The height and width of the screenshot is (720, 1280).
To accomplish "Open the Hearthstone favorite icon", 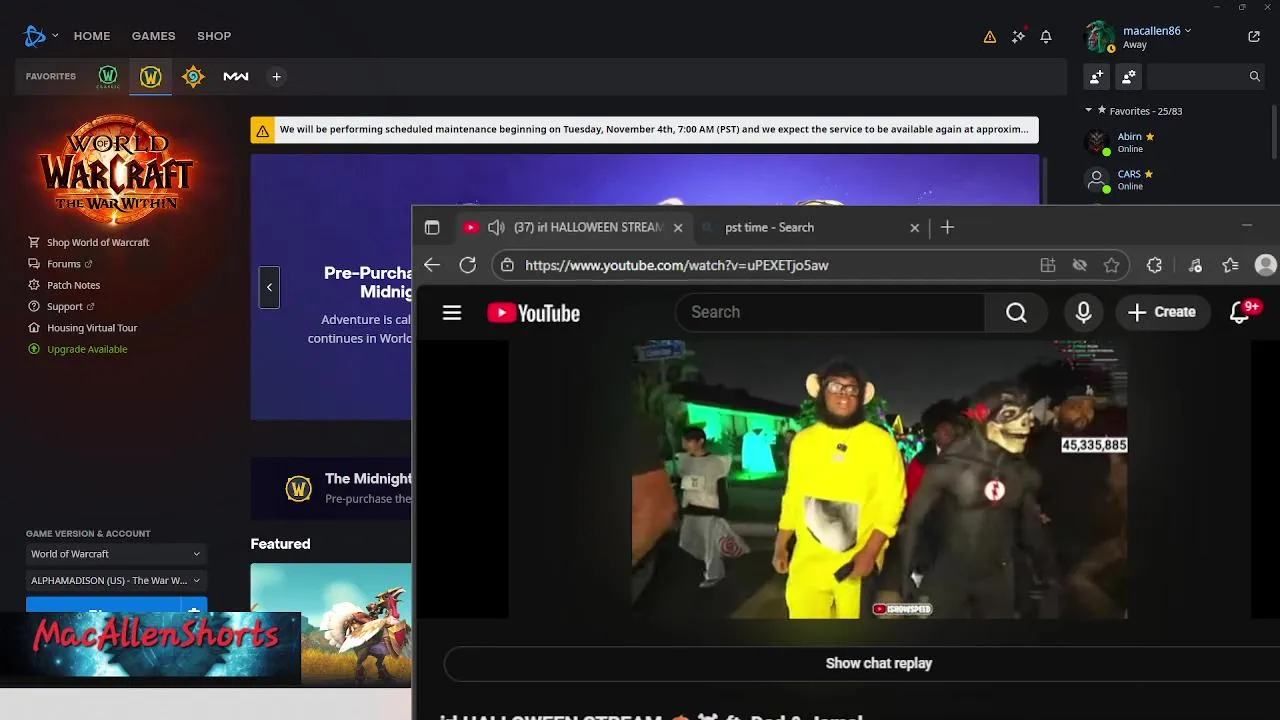I will [x=193, y=77].
